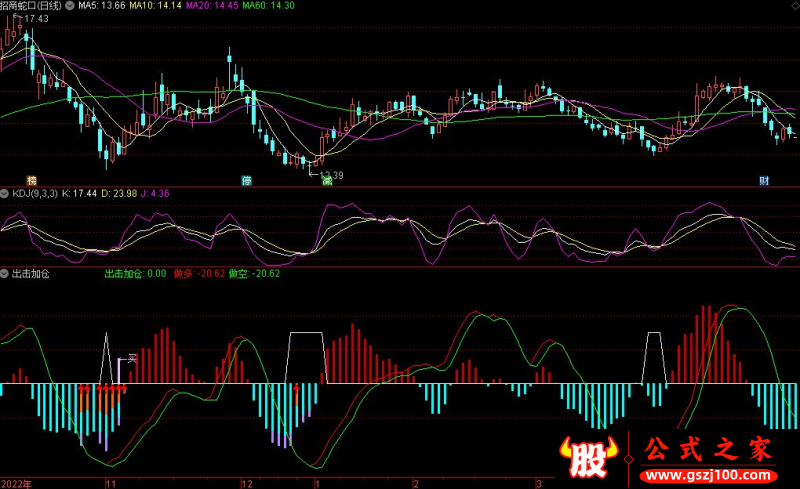This screenshot has width=800, height=489.
Task: Open the 停 event marker icon
Action: pos(246,181)
